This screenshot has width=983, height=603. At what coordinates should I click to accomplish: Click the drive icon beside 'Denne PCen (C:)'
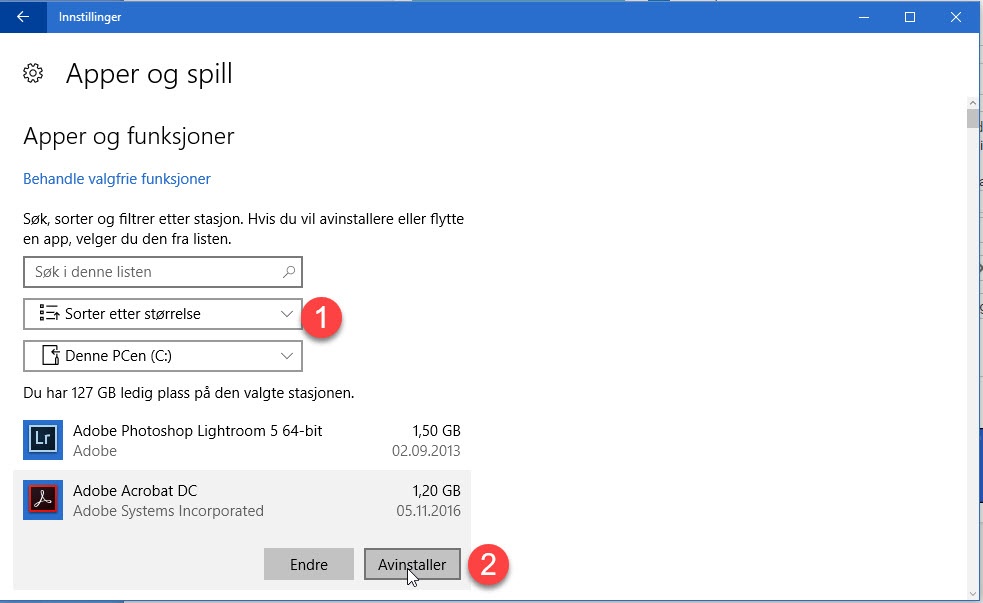click(48, 356)
